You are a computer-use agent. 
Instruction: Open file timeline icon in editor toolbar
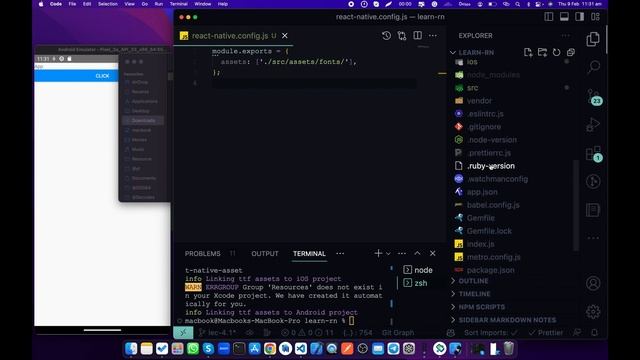(386, 36)
